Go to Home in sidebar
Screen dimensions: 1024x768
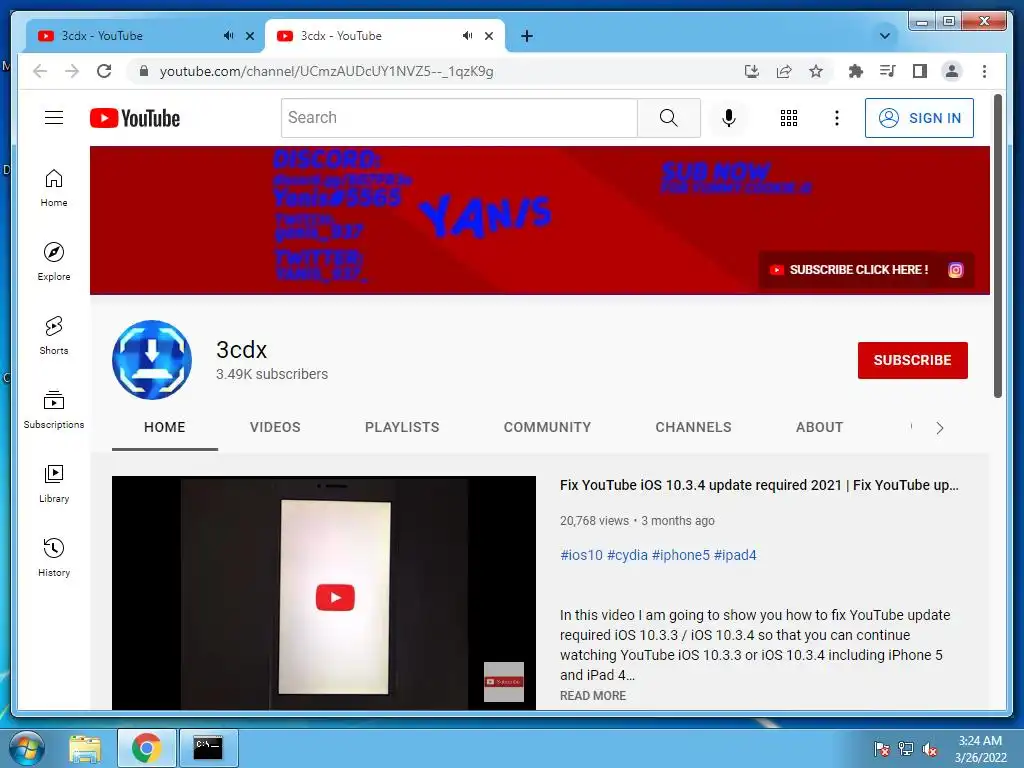point(54,188)
